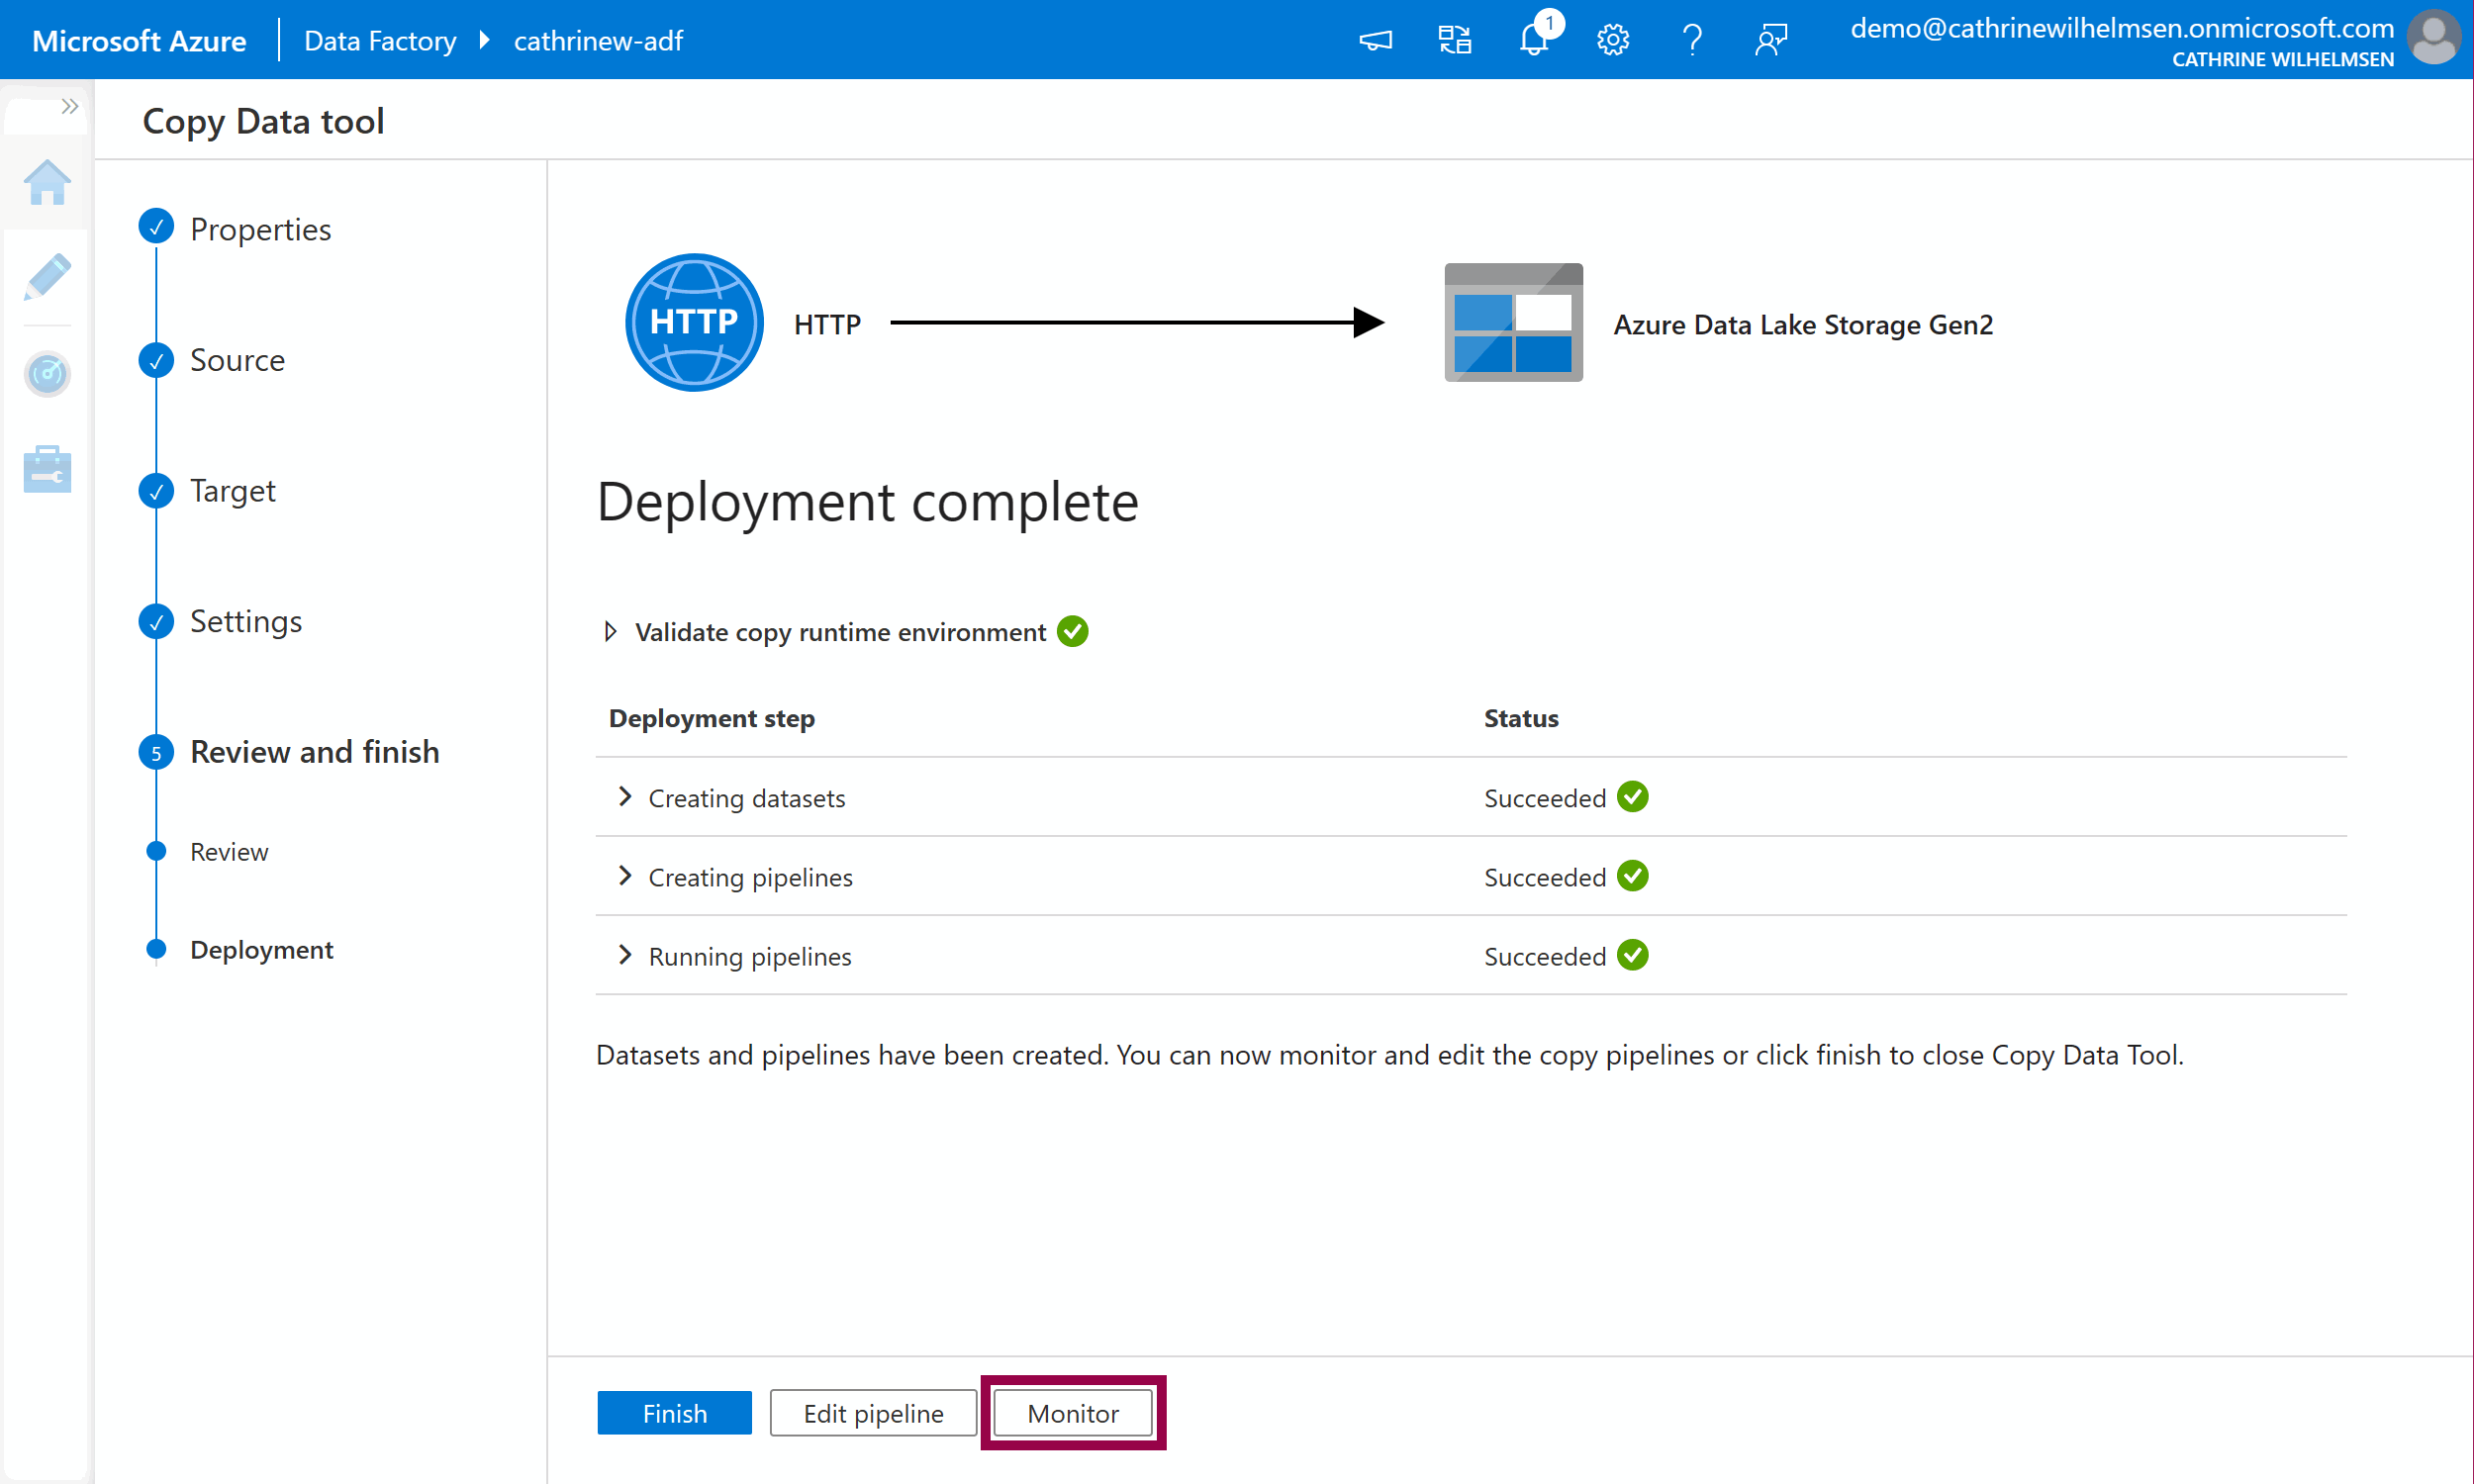Click the help question mark icon
Screen dimensions: 2474x1484
[x=1691, y=40]
